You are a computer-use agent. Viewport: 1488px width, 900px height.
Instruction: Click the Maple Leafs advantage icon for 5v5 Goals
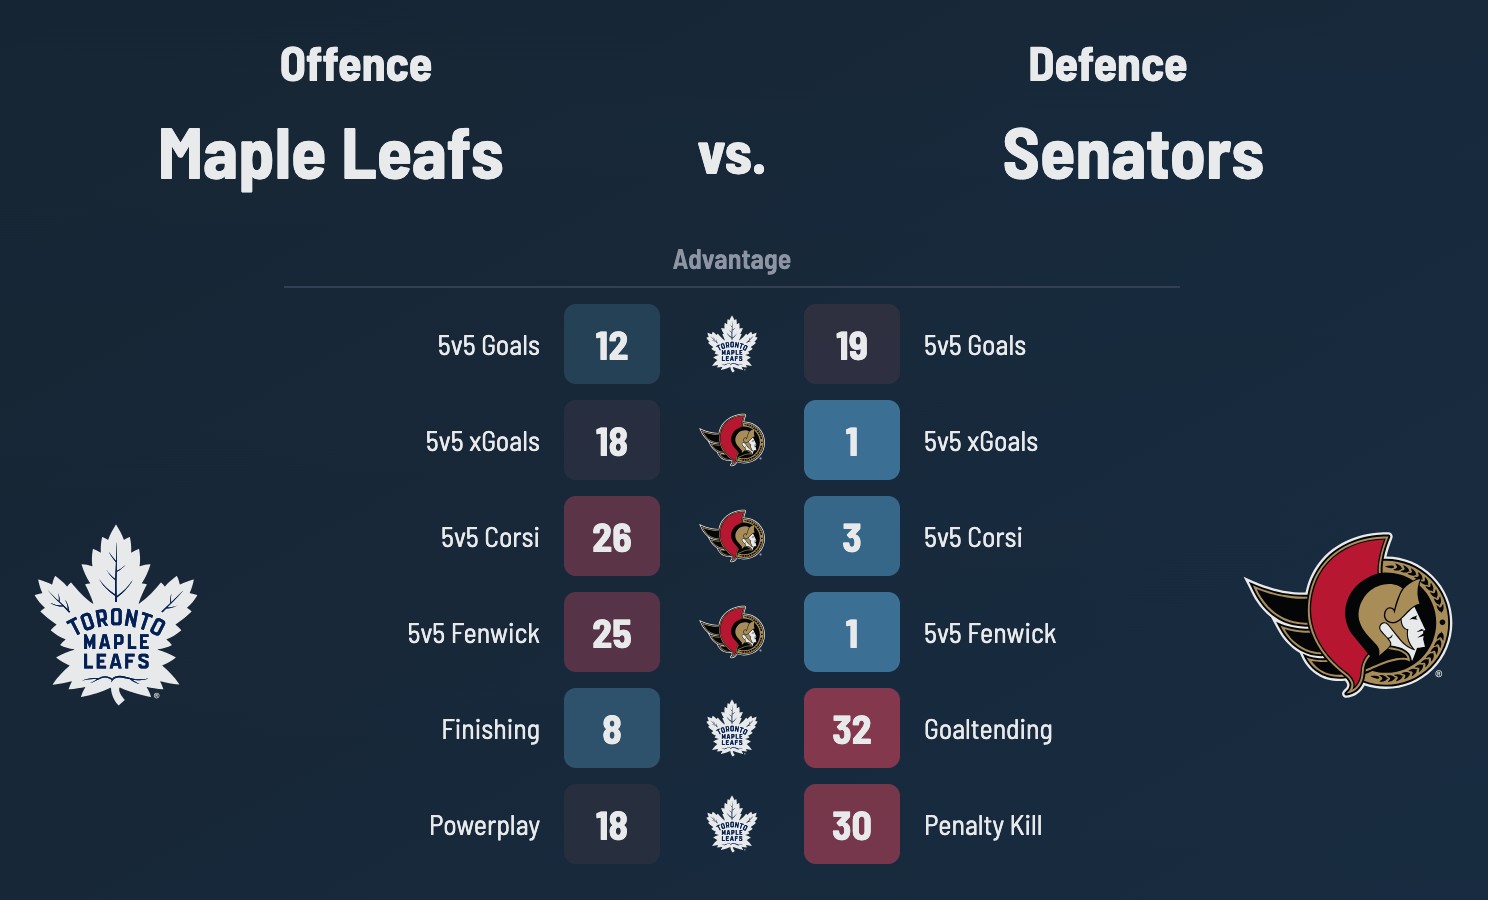tap(732, 345)
